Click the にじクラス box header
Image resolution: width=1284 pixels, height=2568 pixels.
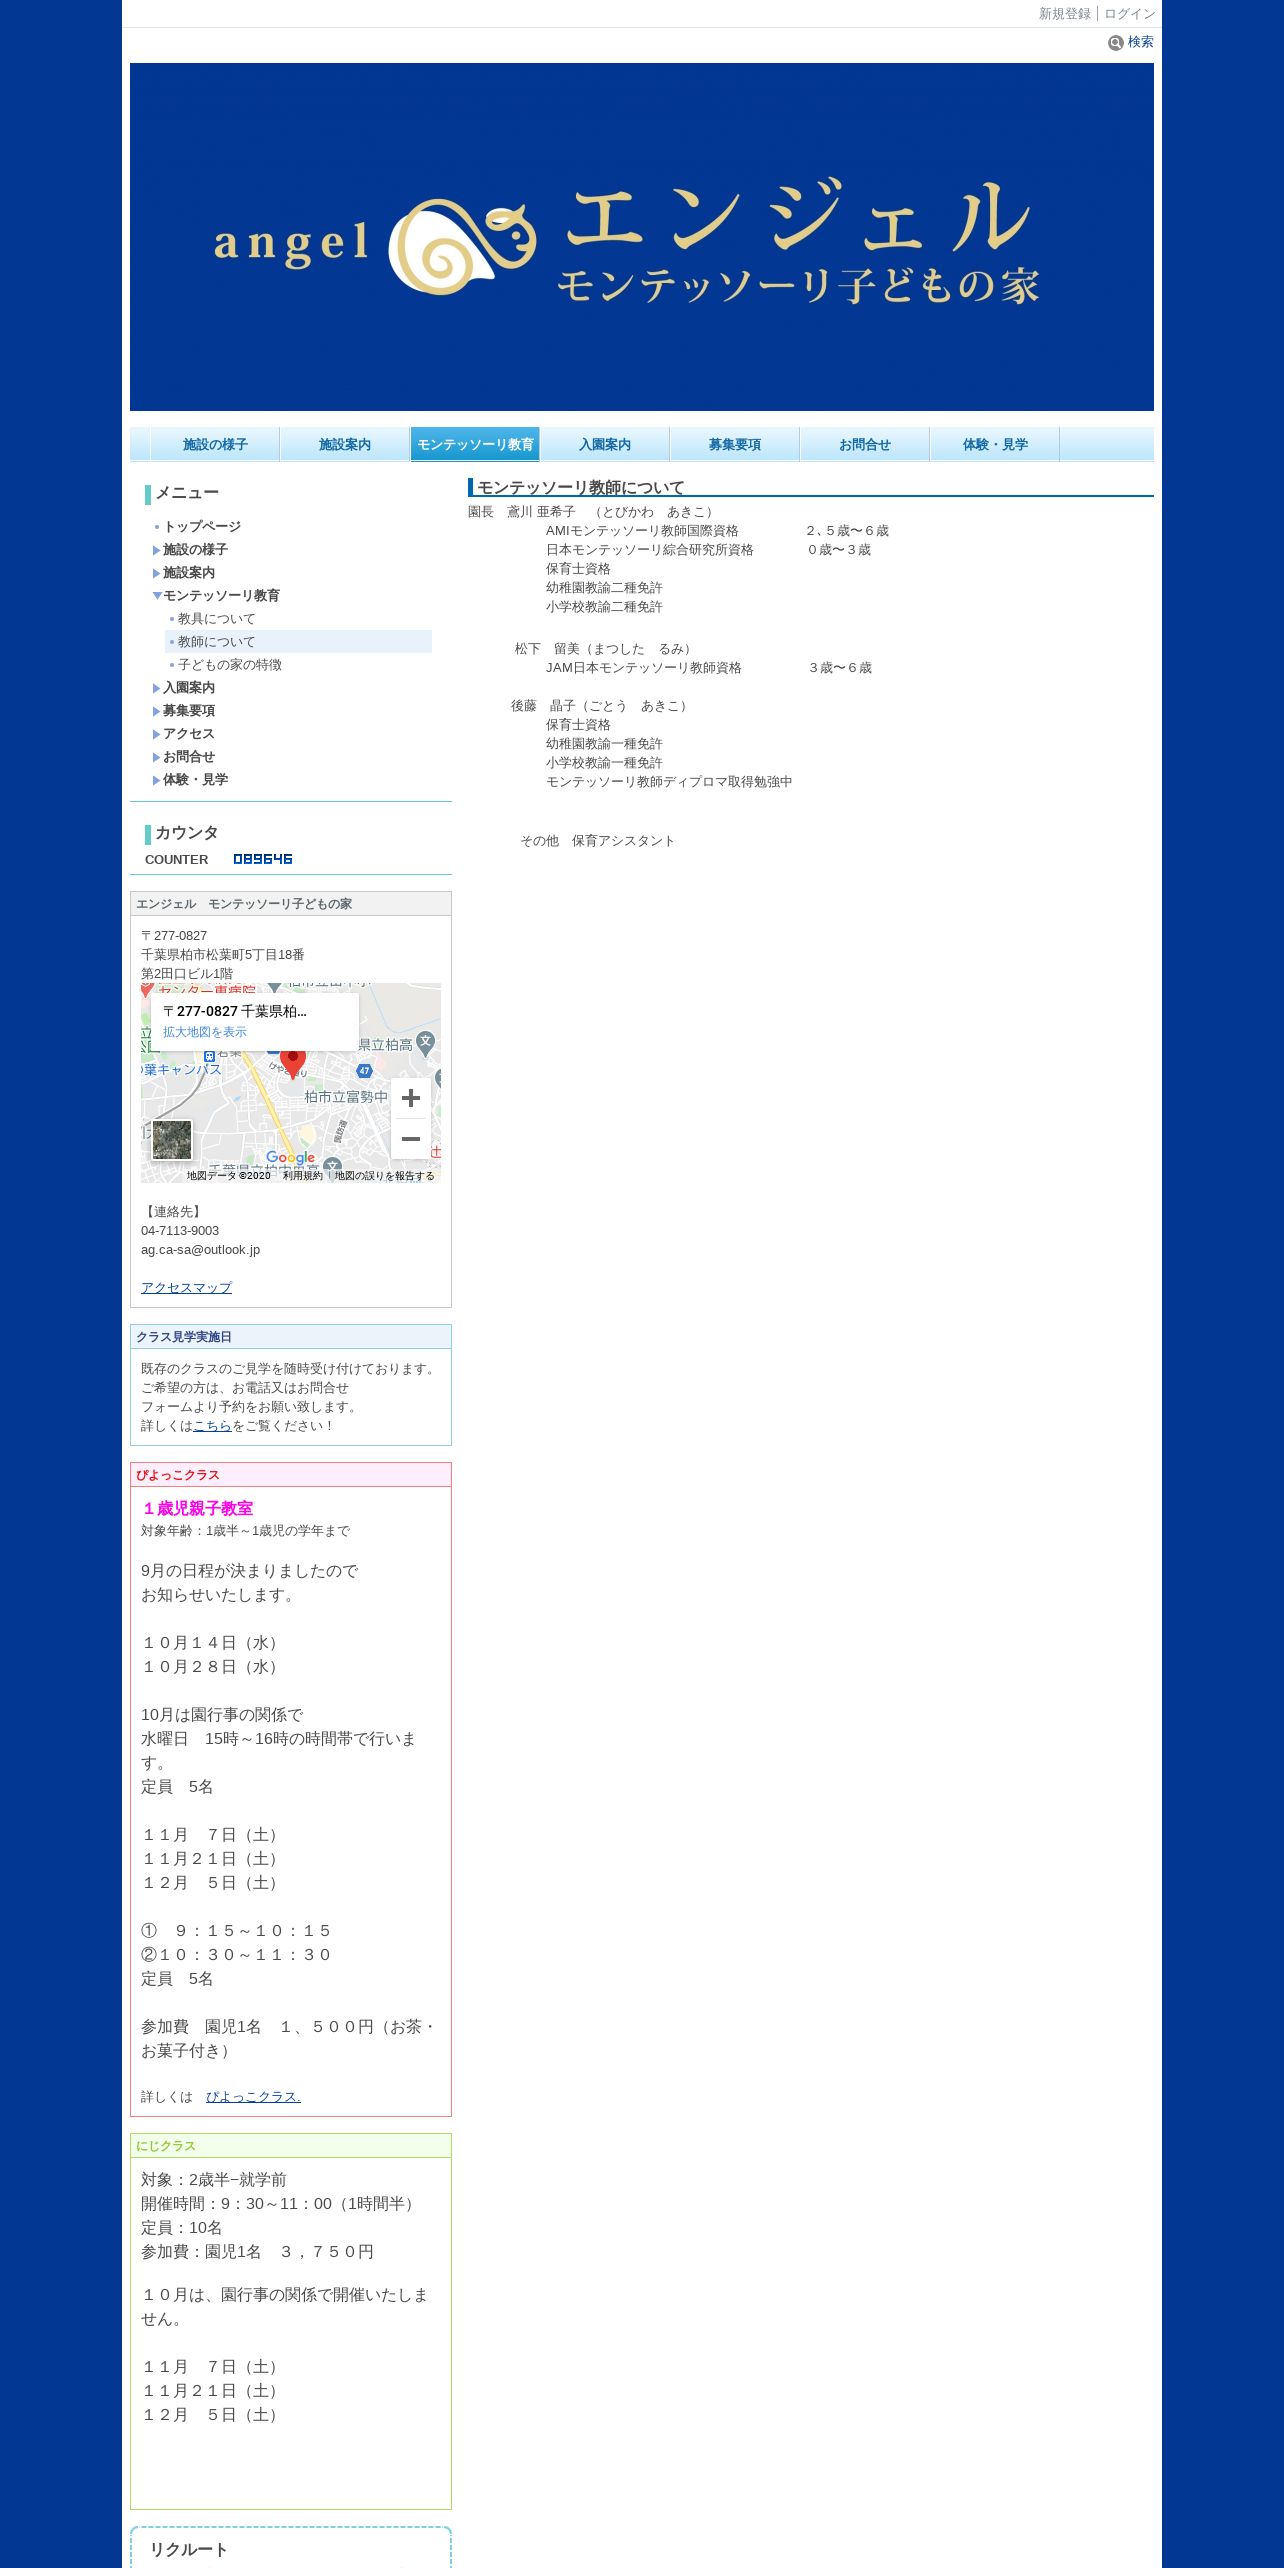click(291, 2146)
